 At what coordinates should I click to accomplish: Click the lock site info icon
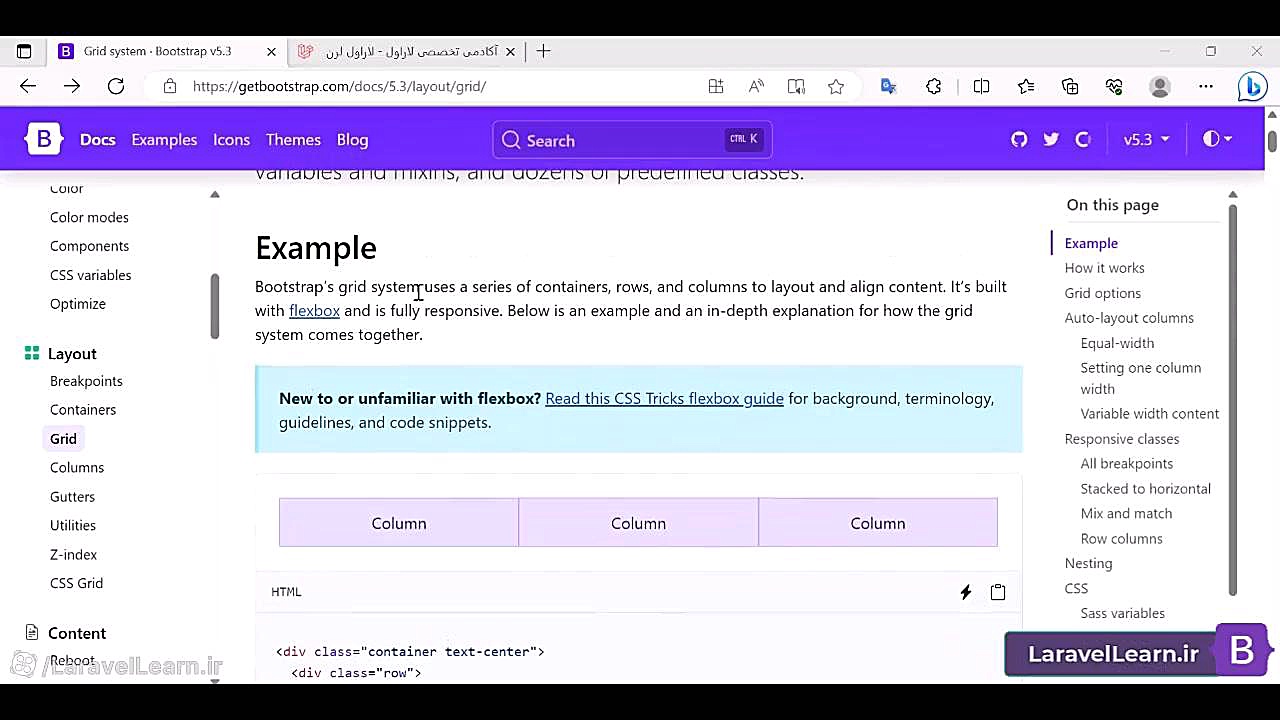pyautogui.click(x=170, y=87)
